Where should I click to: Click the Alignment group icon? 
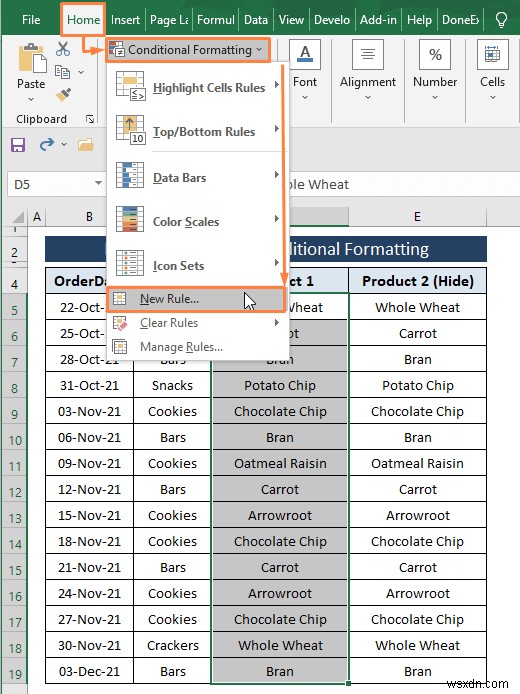[x=368, y=54]
